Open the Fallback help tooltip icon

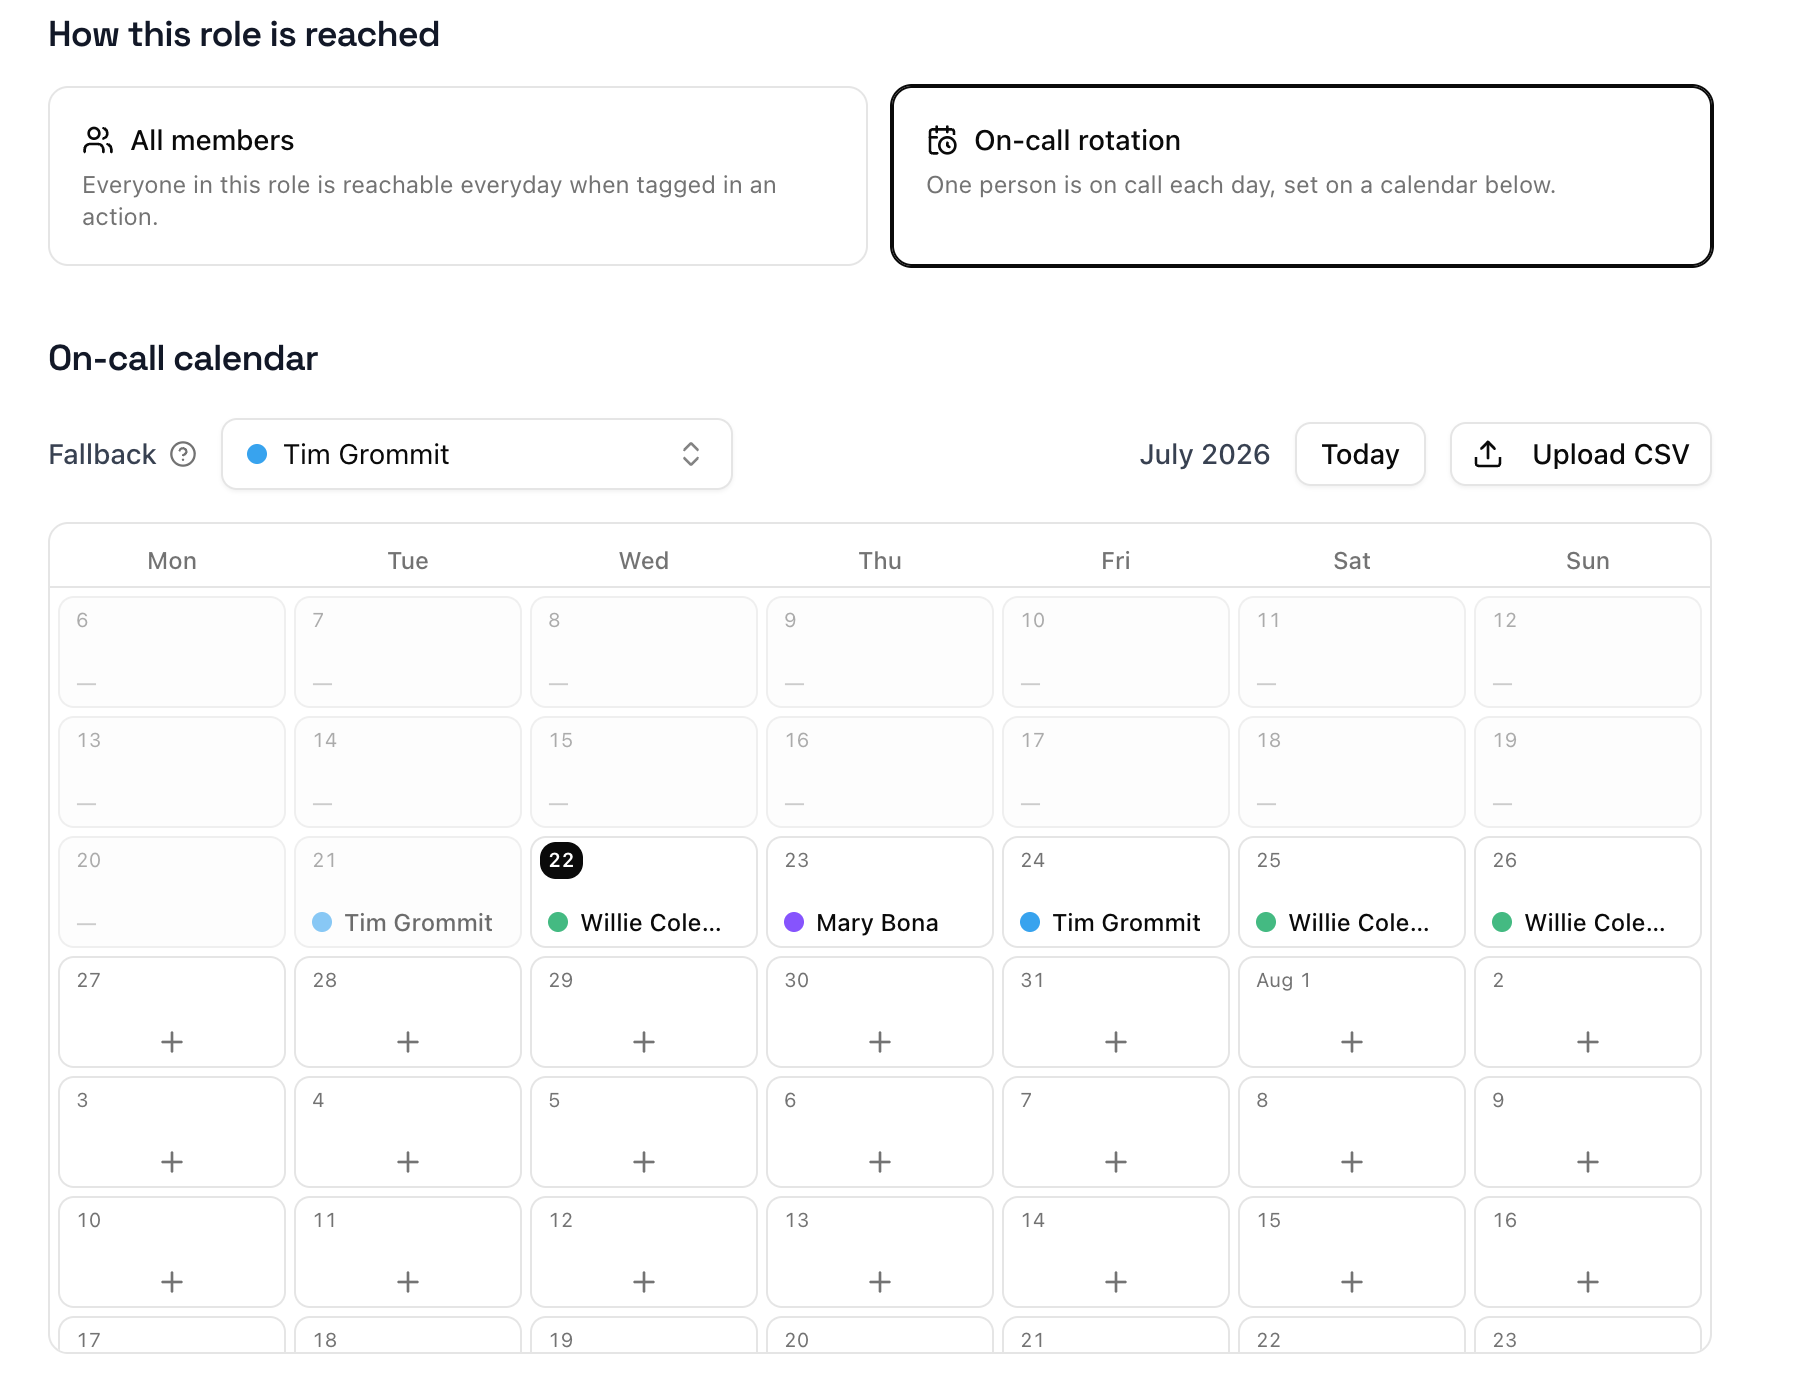[x=183, y=454]
